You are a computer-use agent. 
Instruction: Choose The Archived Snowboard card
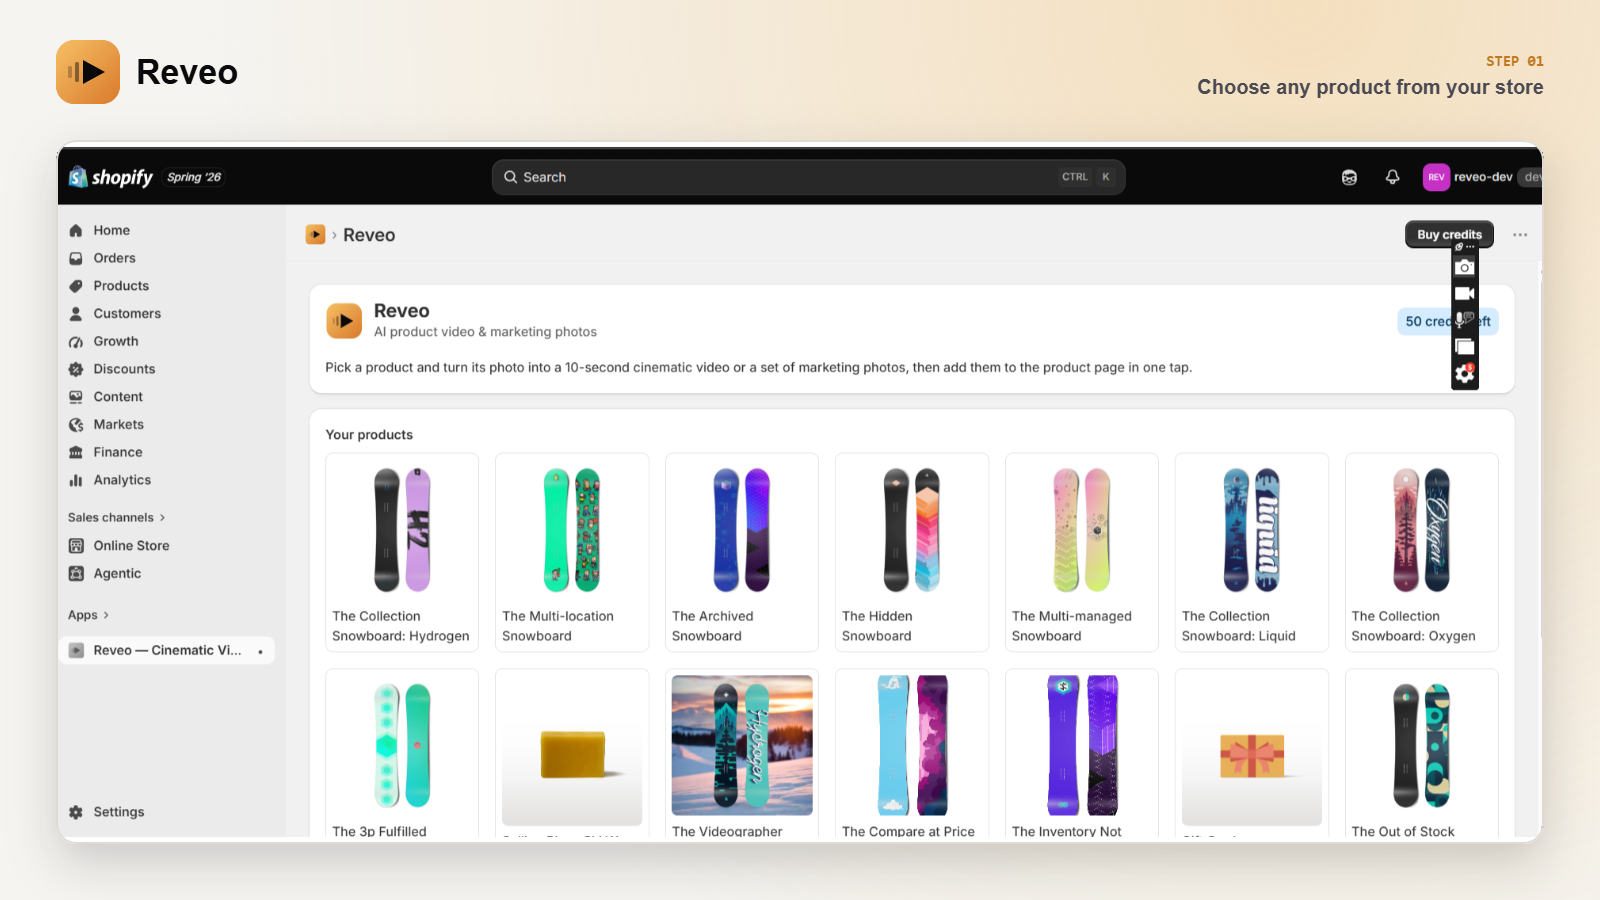tap(742, 552)
